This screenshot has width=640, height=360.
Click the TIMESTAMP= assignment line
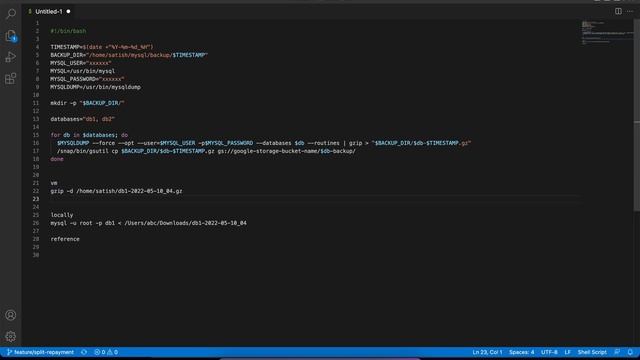102,47
